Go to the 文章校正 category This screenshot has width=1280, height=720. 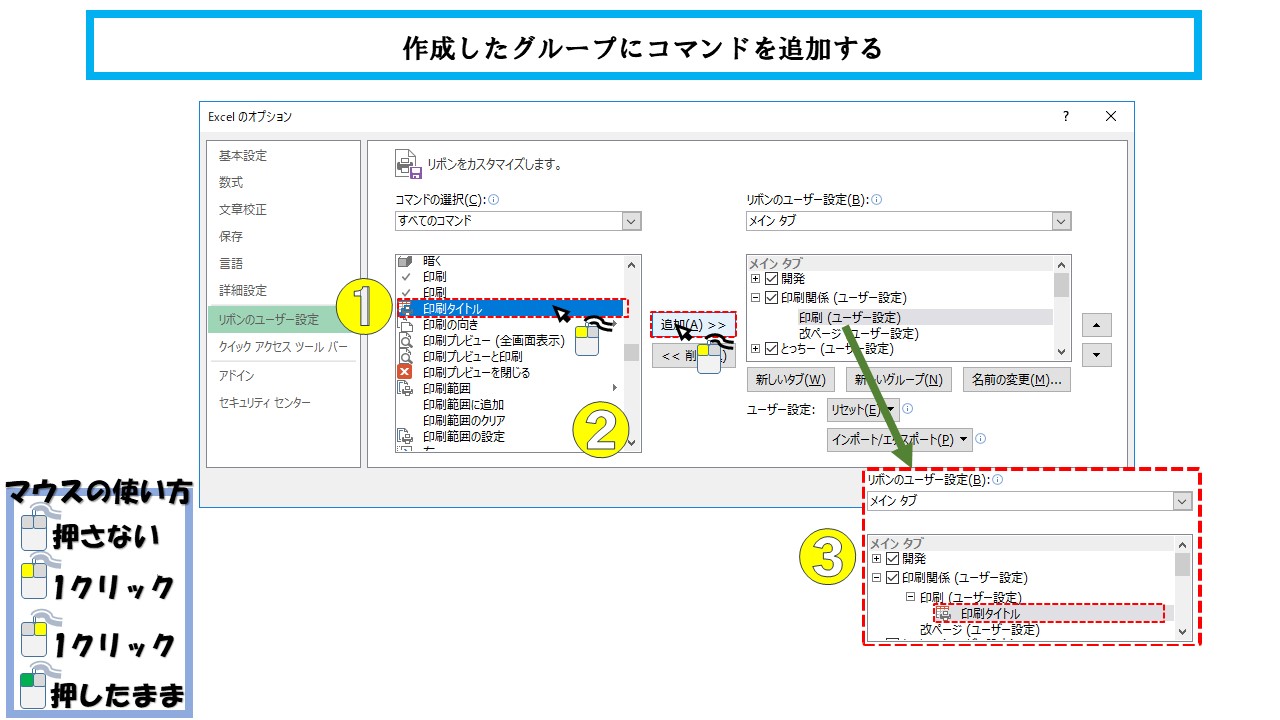[243, 210]
